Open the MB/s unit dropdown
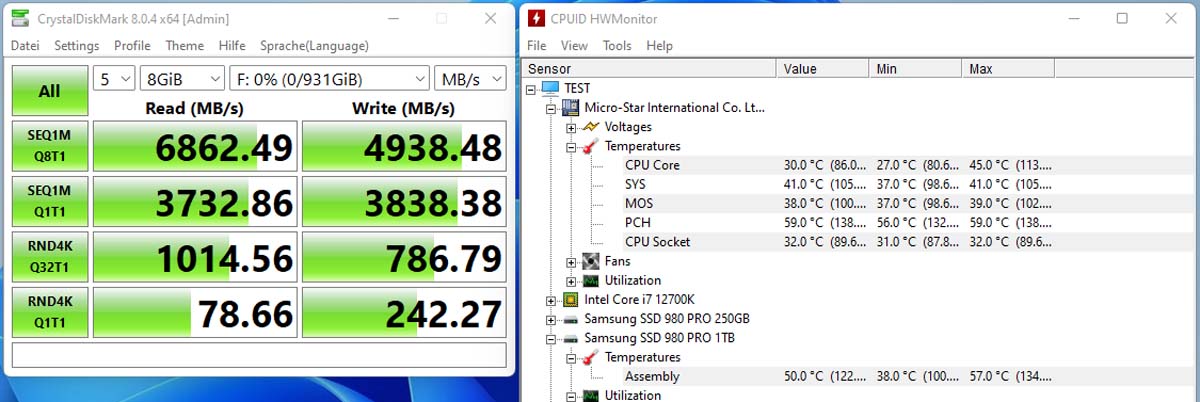This screenshot has height=402, width=1200. (470, 79)
